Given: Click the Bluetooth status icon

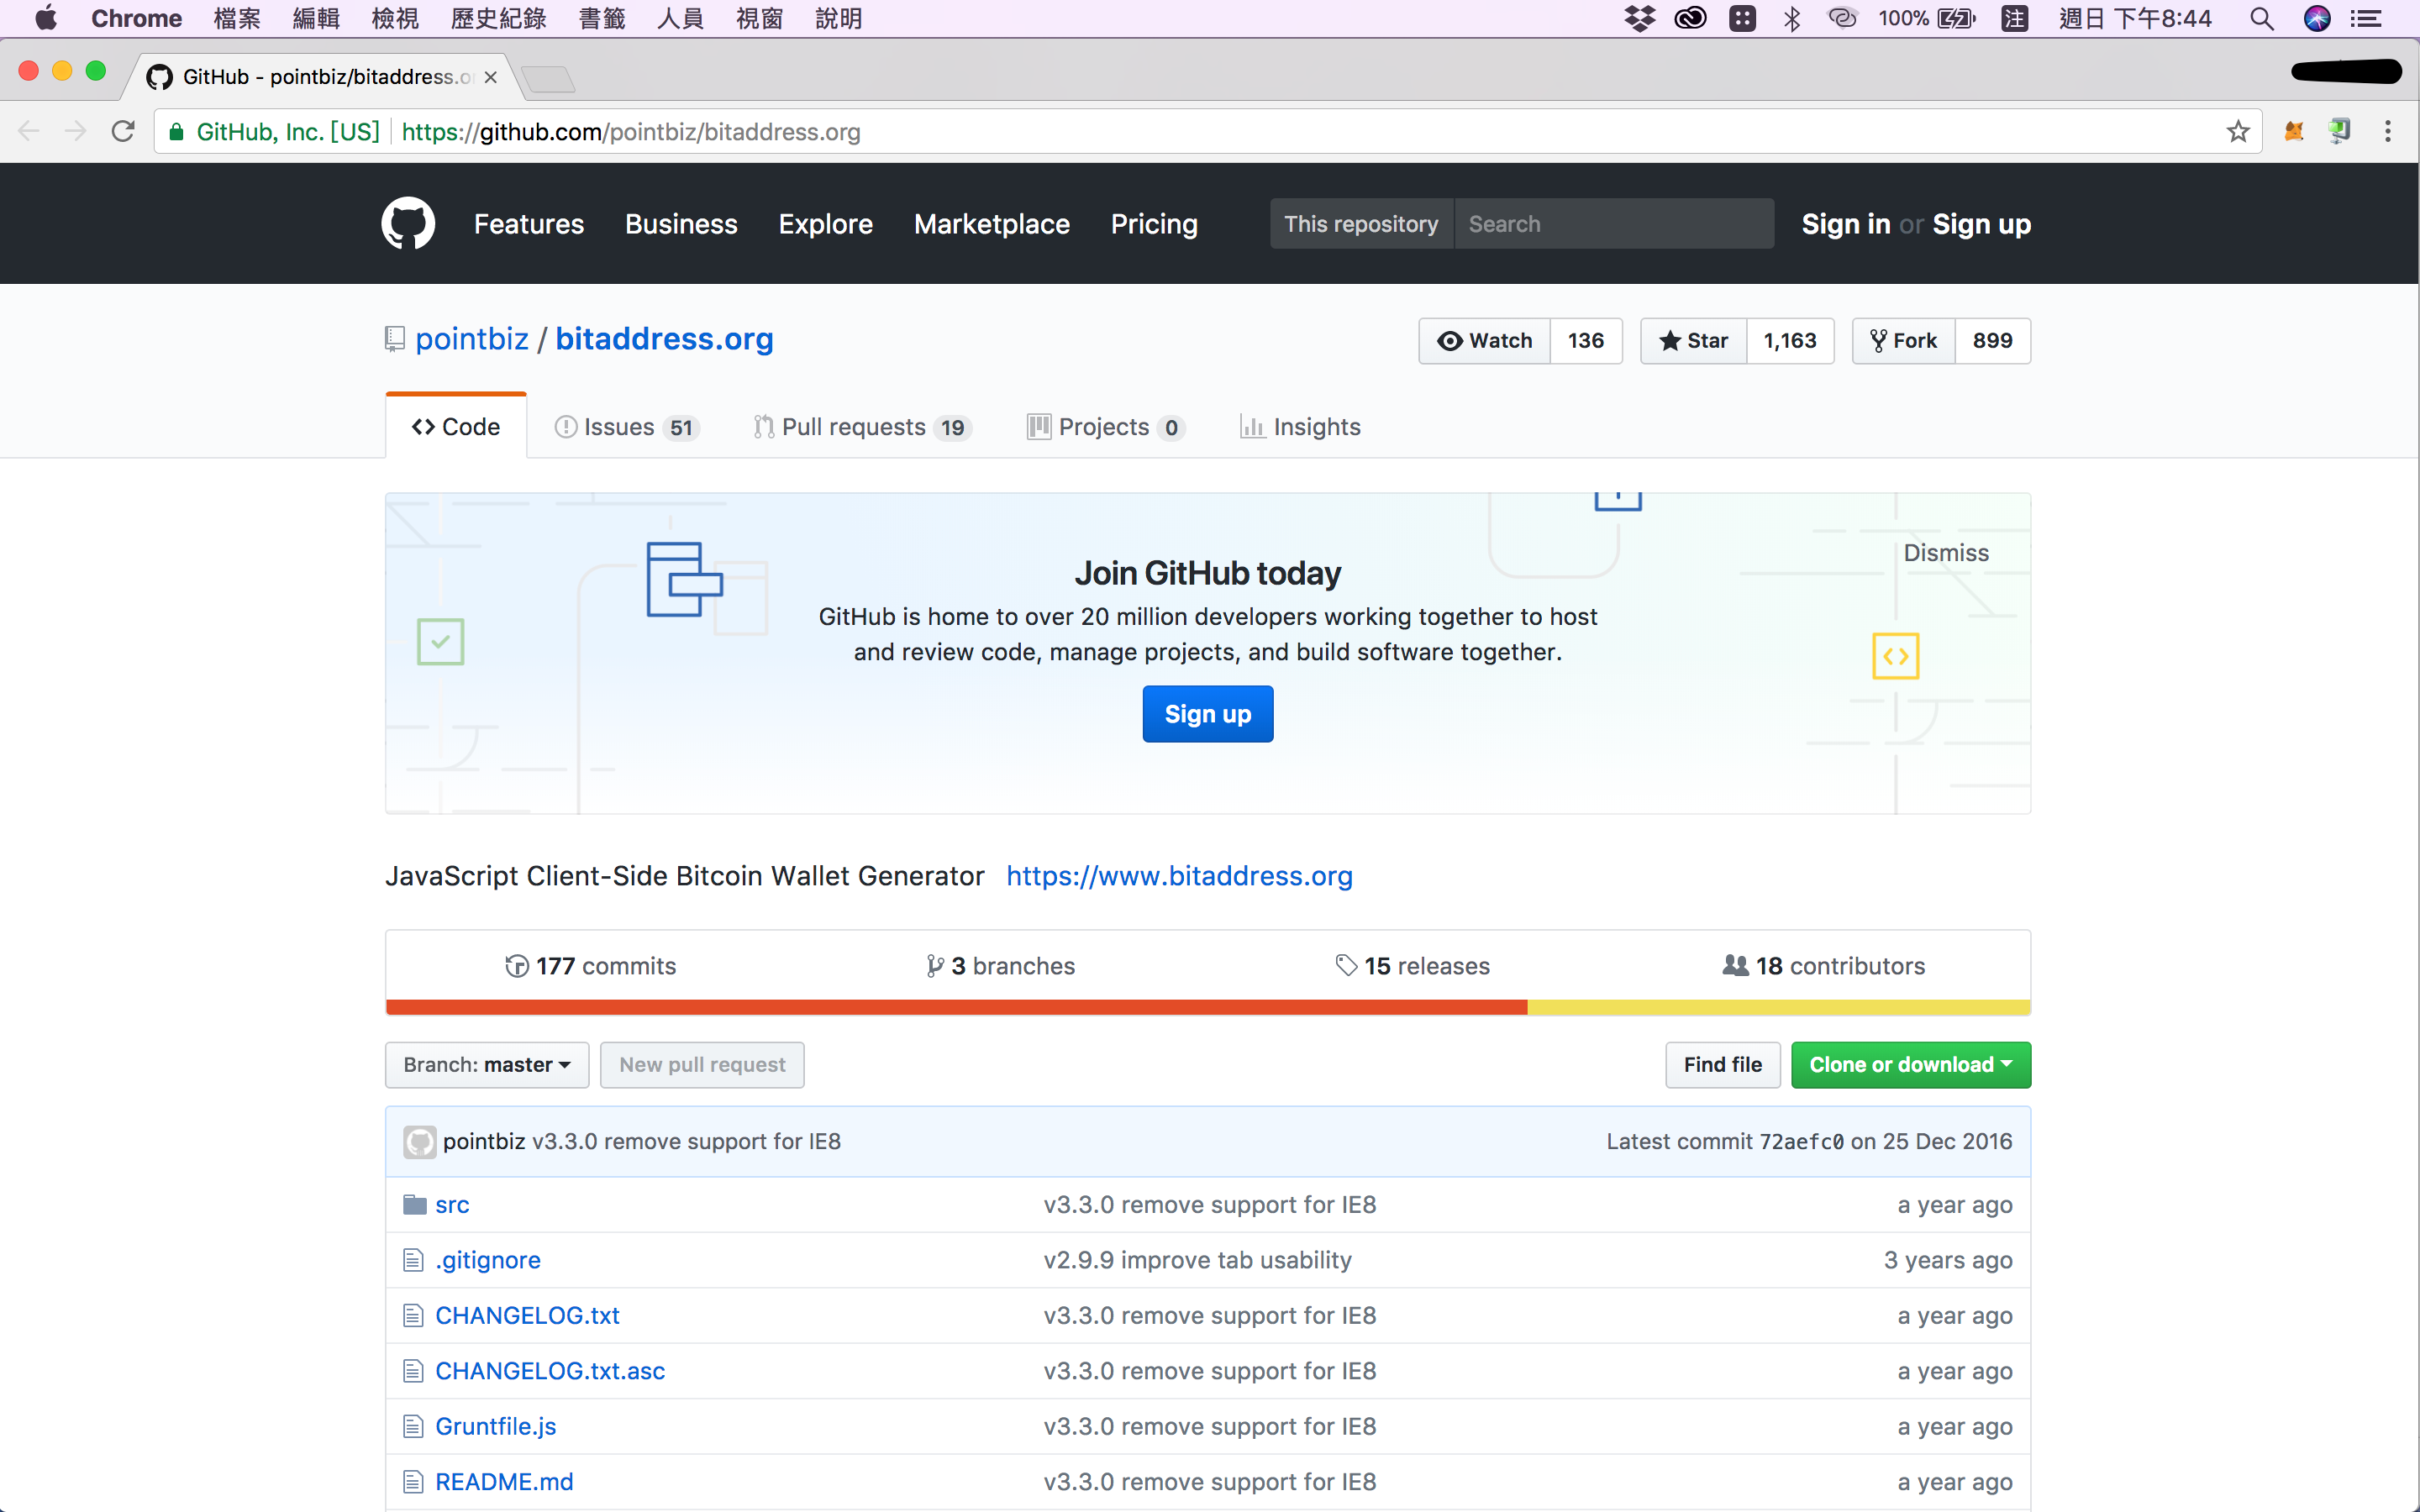Looking at the screenshot, I should click(x=1792, y=18).
